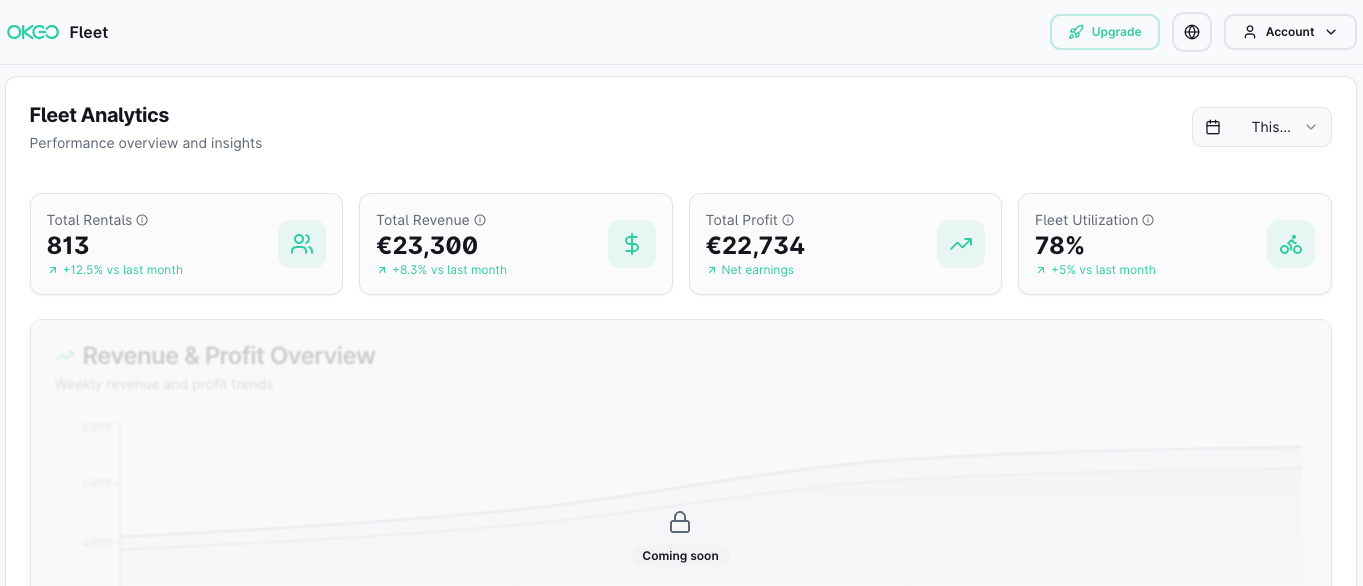Click the Total Profit trend arrow icon
1363x586 pixels.
[x=961, y=244]
